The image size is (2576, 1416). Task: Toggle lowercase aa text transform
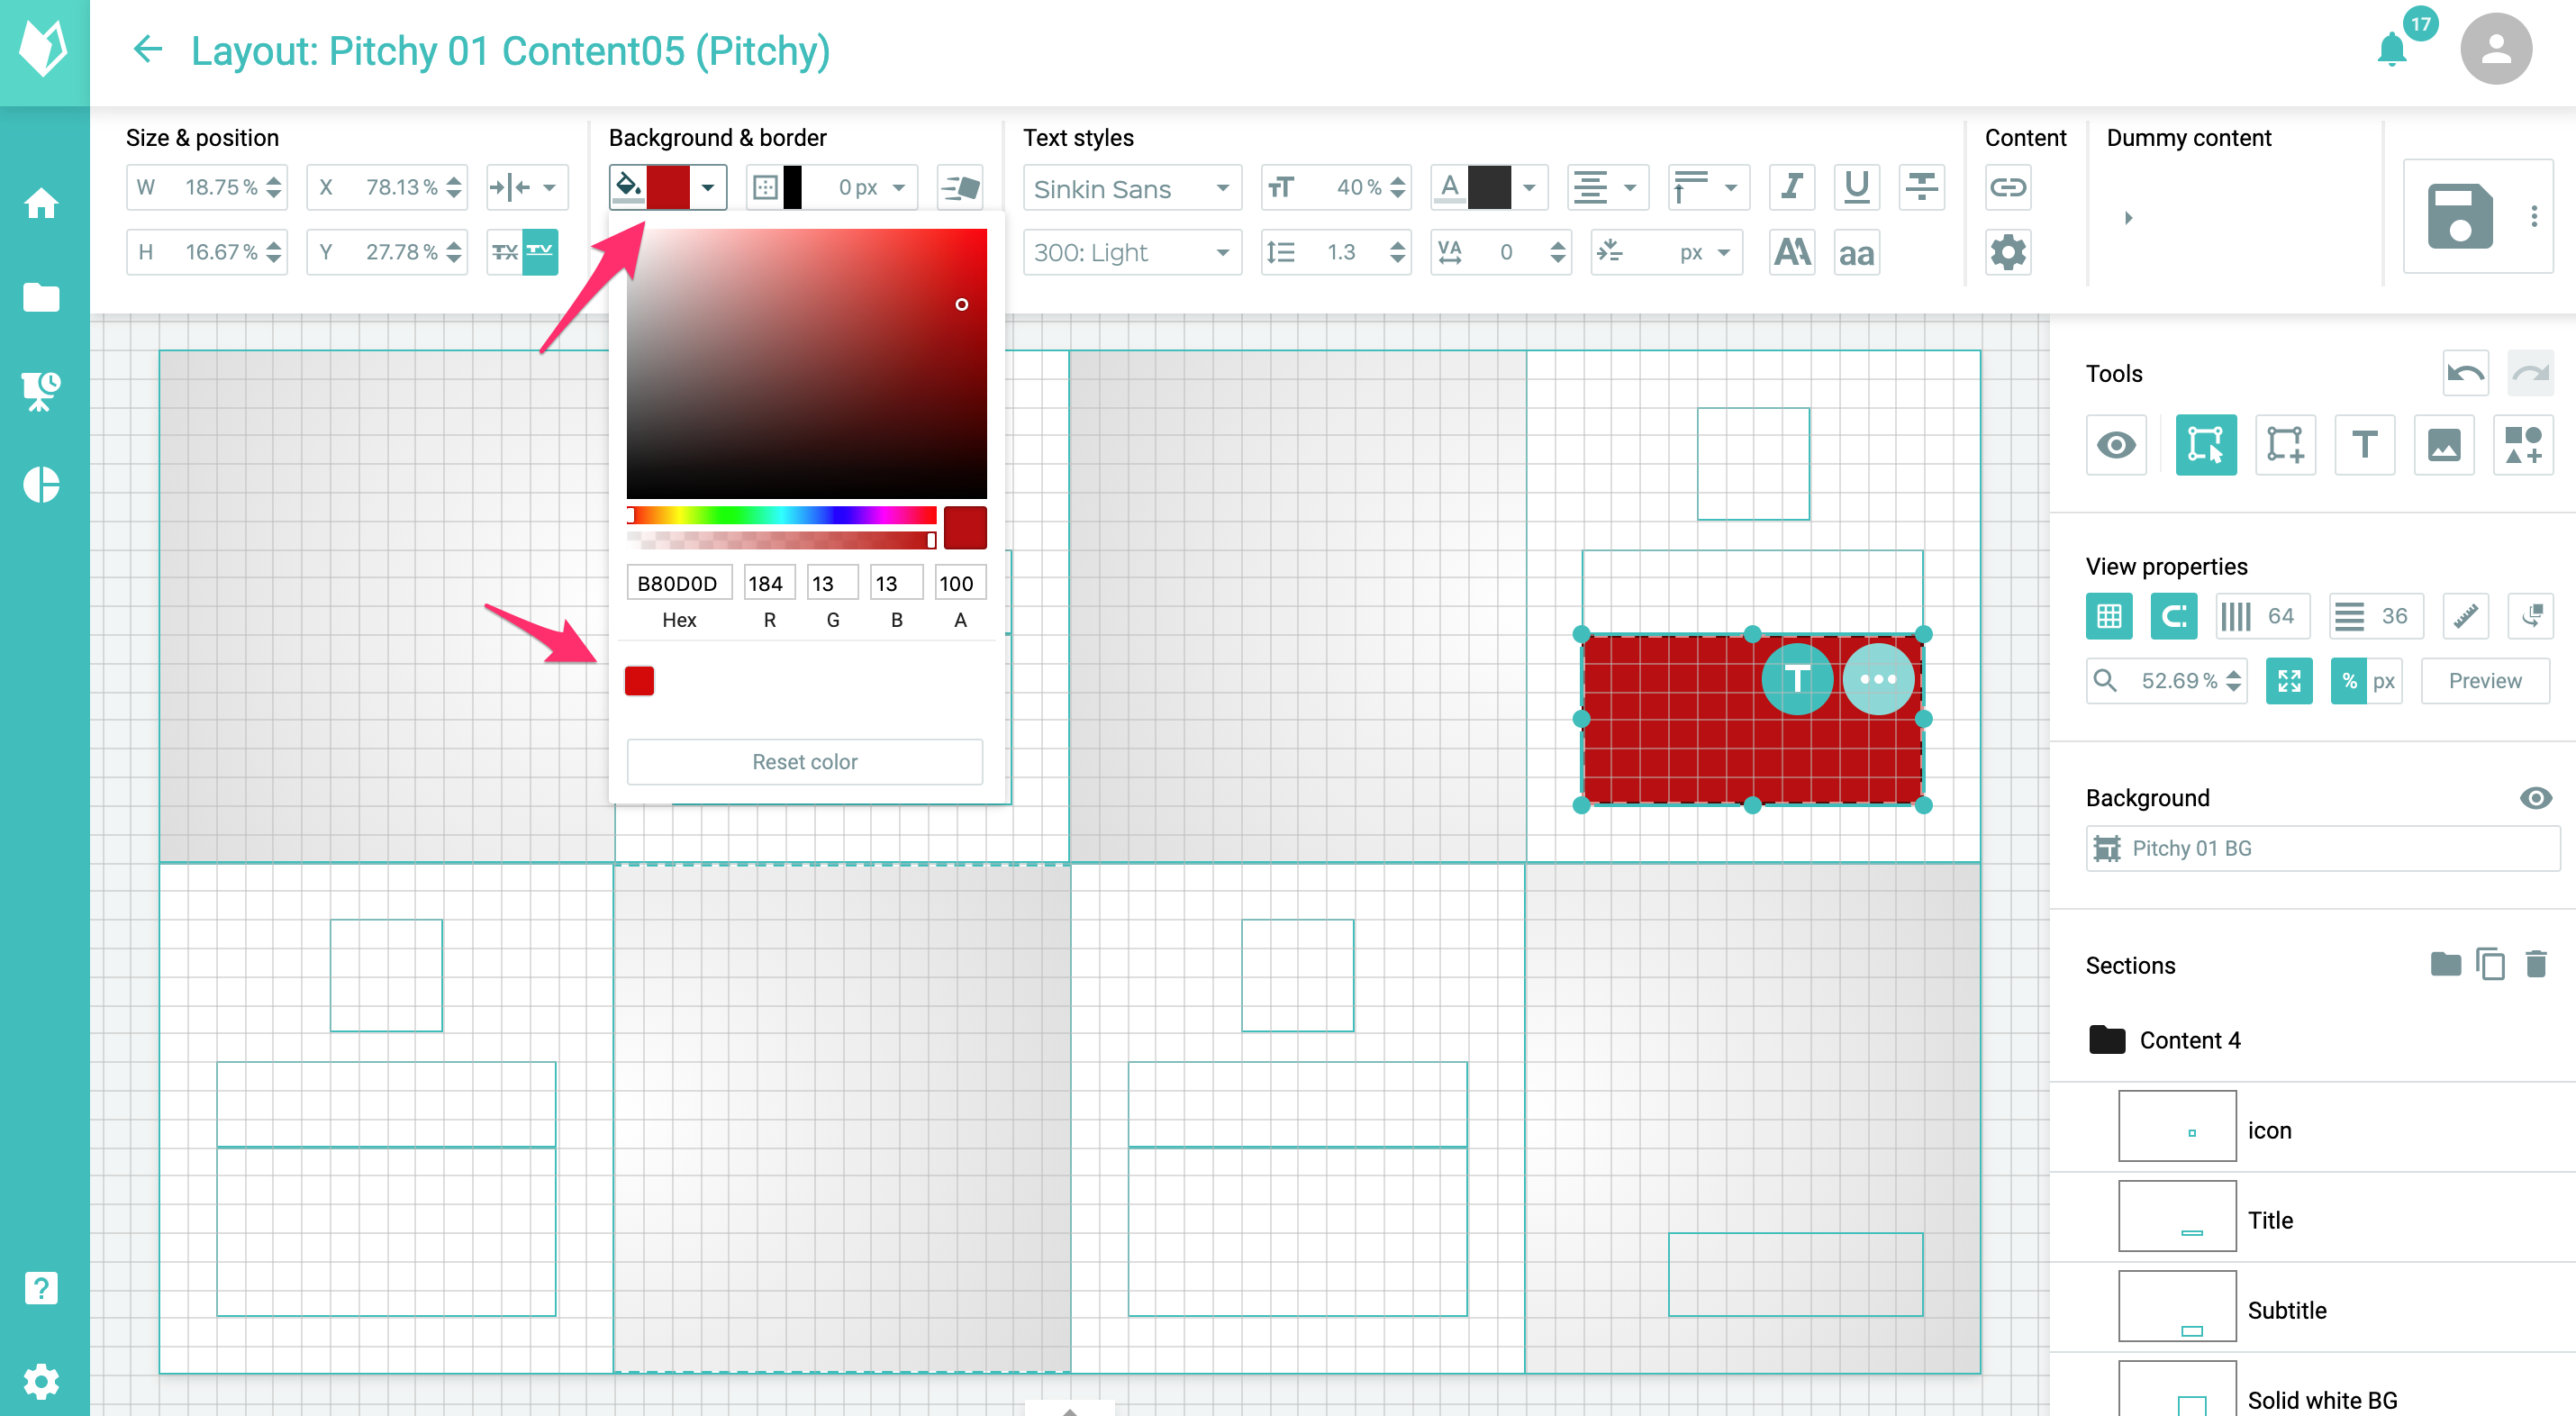(1856, 252)
